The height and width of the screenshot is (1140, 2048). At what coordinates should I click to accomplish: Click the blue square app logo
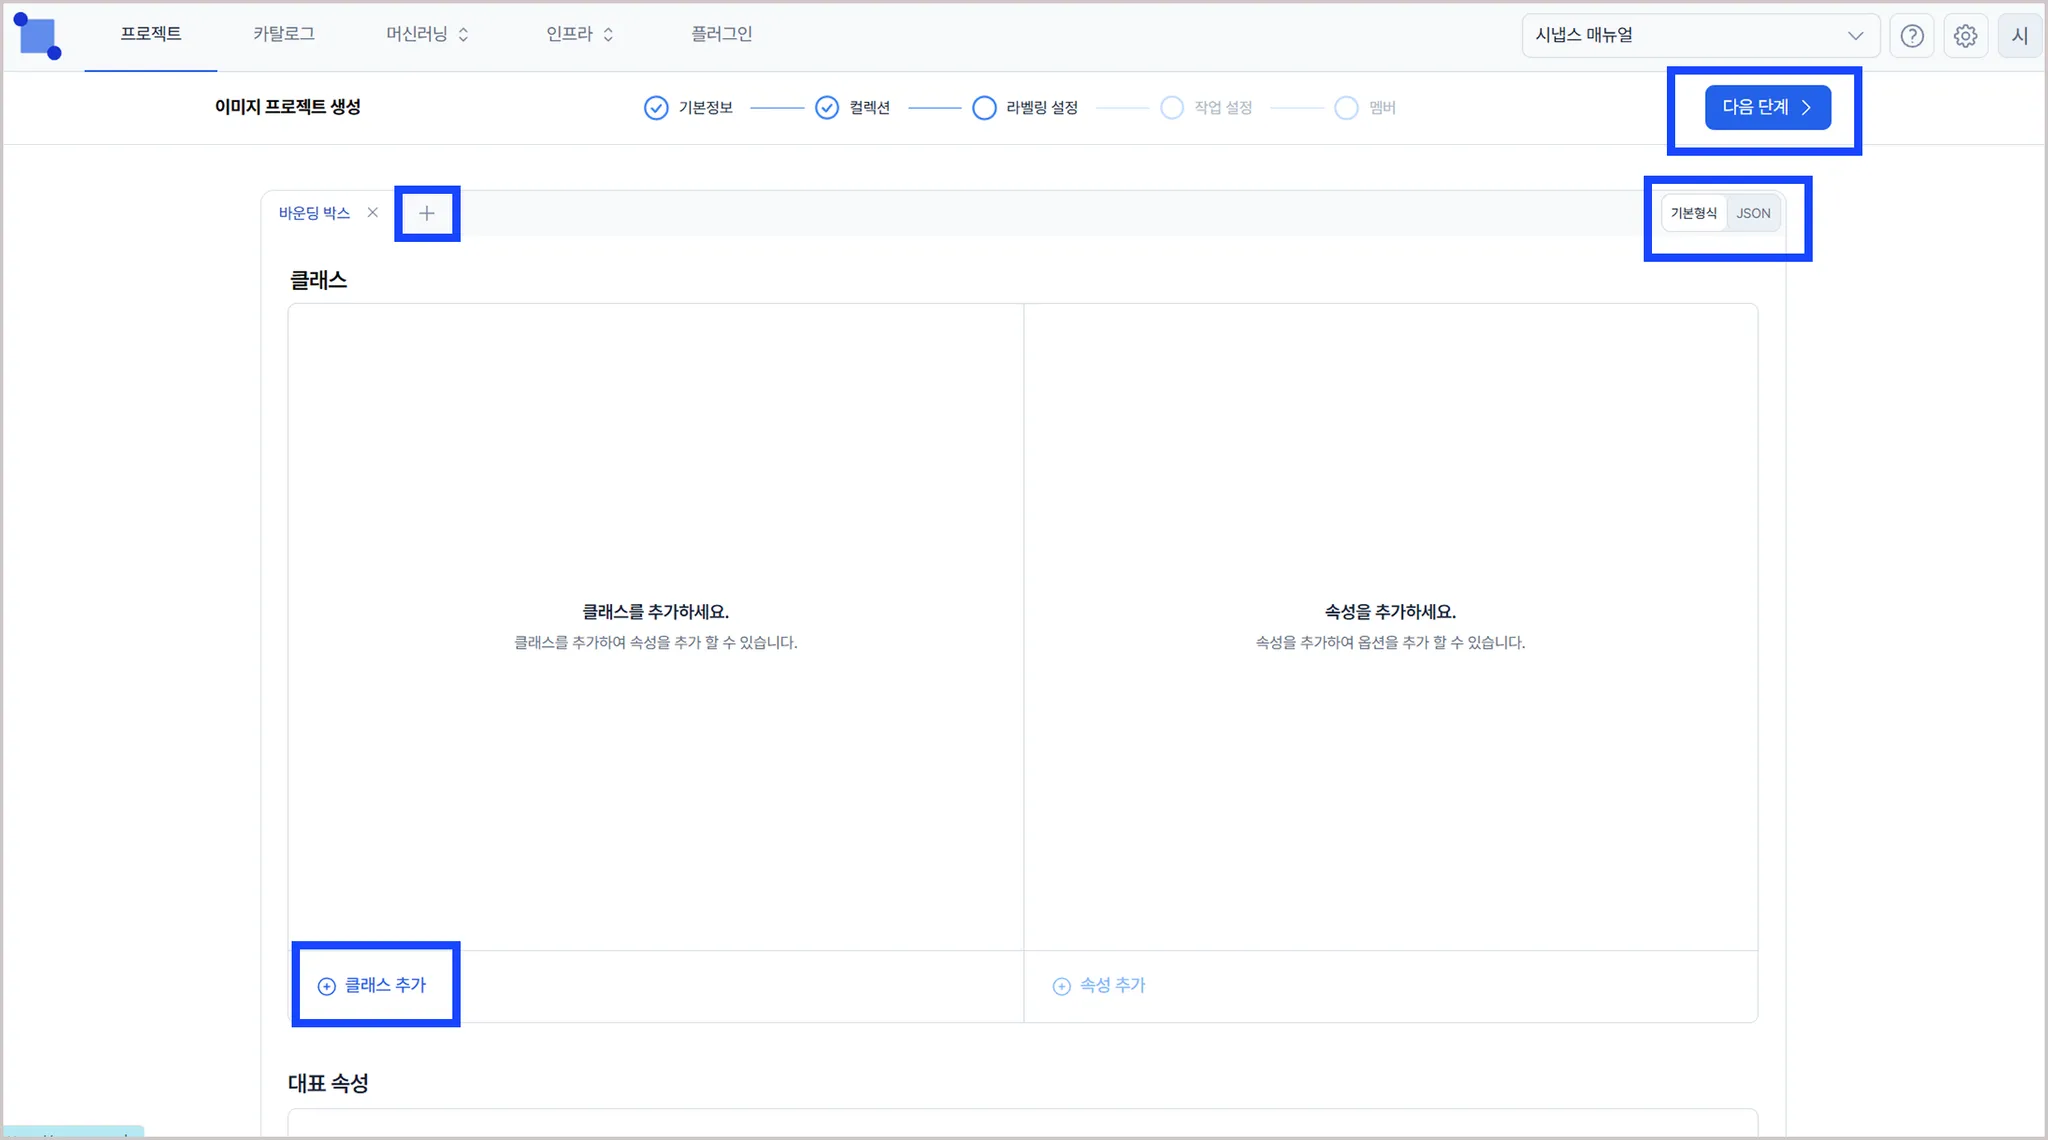click(38, 37)
